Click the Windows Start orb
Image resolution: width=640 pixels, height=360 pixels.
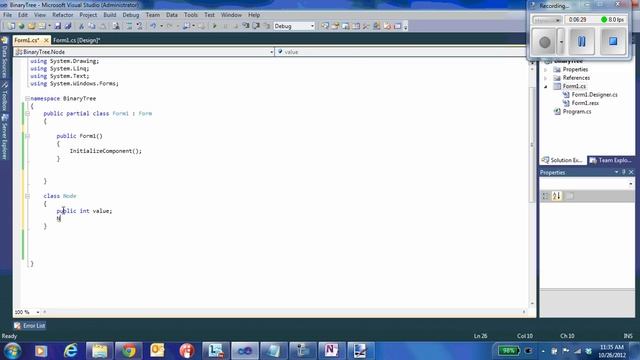[x=12, y=351]
